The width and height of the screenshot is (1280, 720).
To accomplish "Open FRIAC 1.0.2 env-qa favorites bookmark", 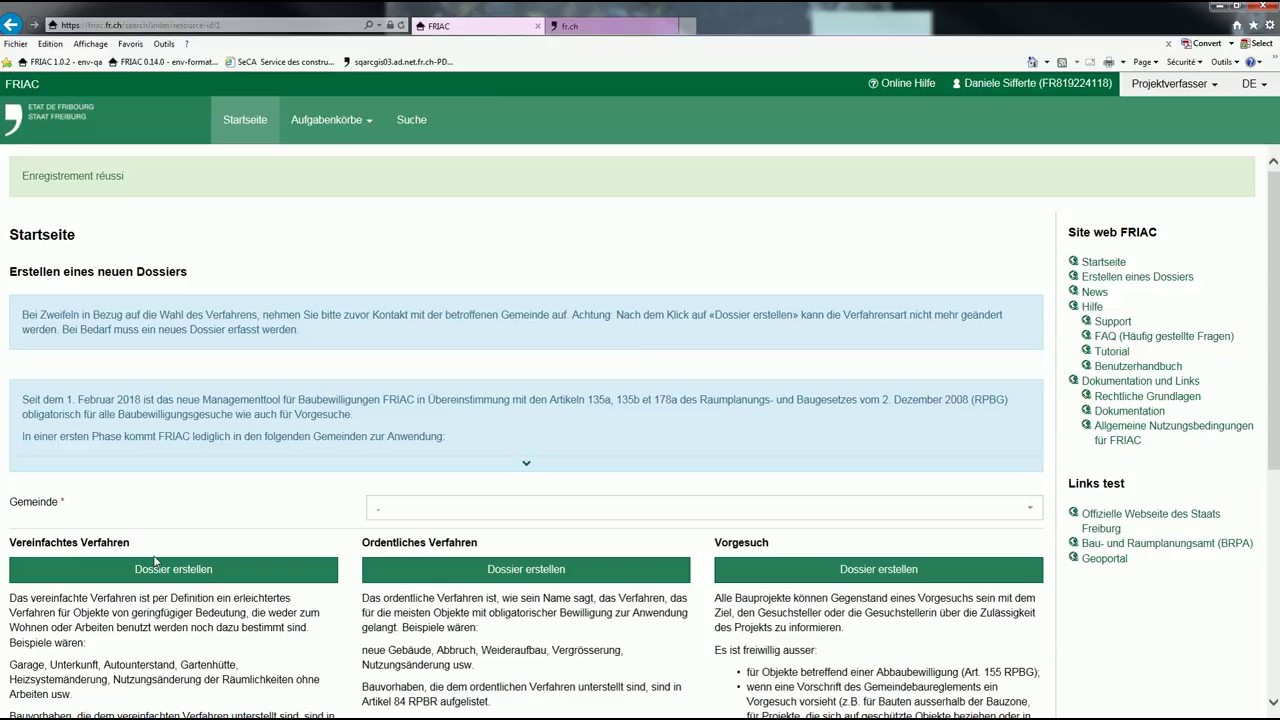I will pyautogui.click(x=60, y=62).
